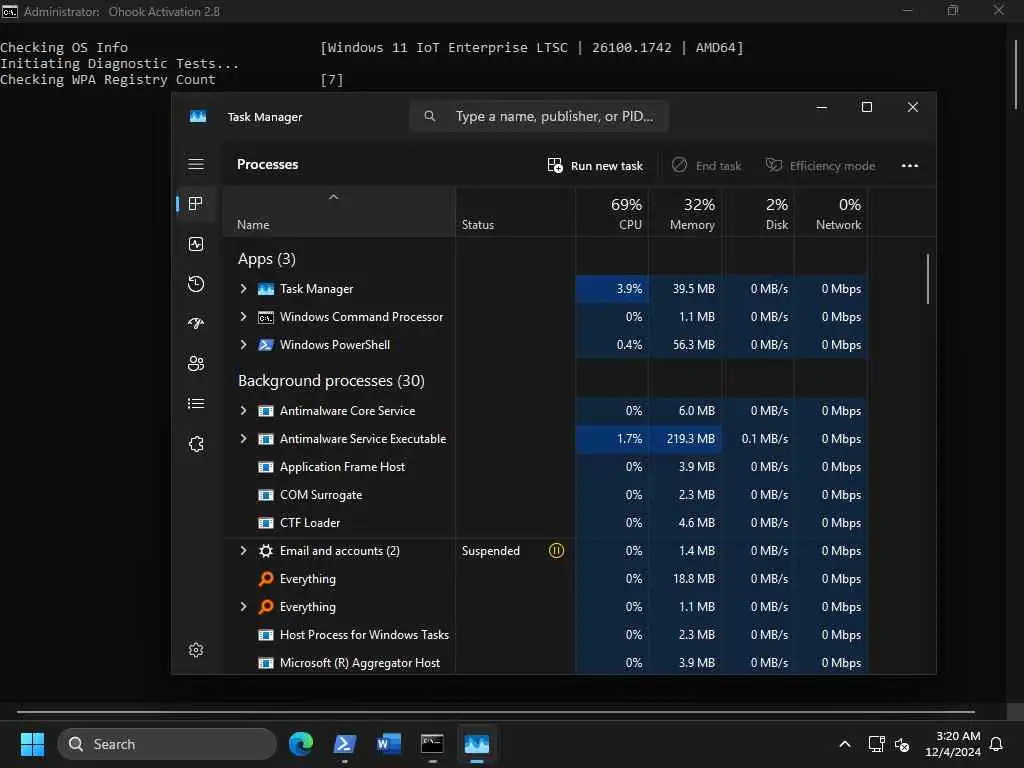Viewport: 1024px width, 768px height.
Task: Open the Users sidebar icon
Action: pyautogui.click(x=196, y=364)
